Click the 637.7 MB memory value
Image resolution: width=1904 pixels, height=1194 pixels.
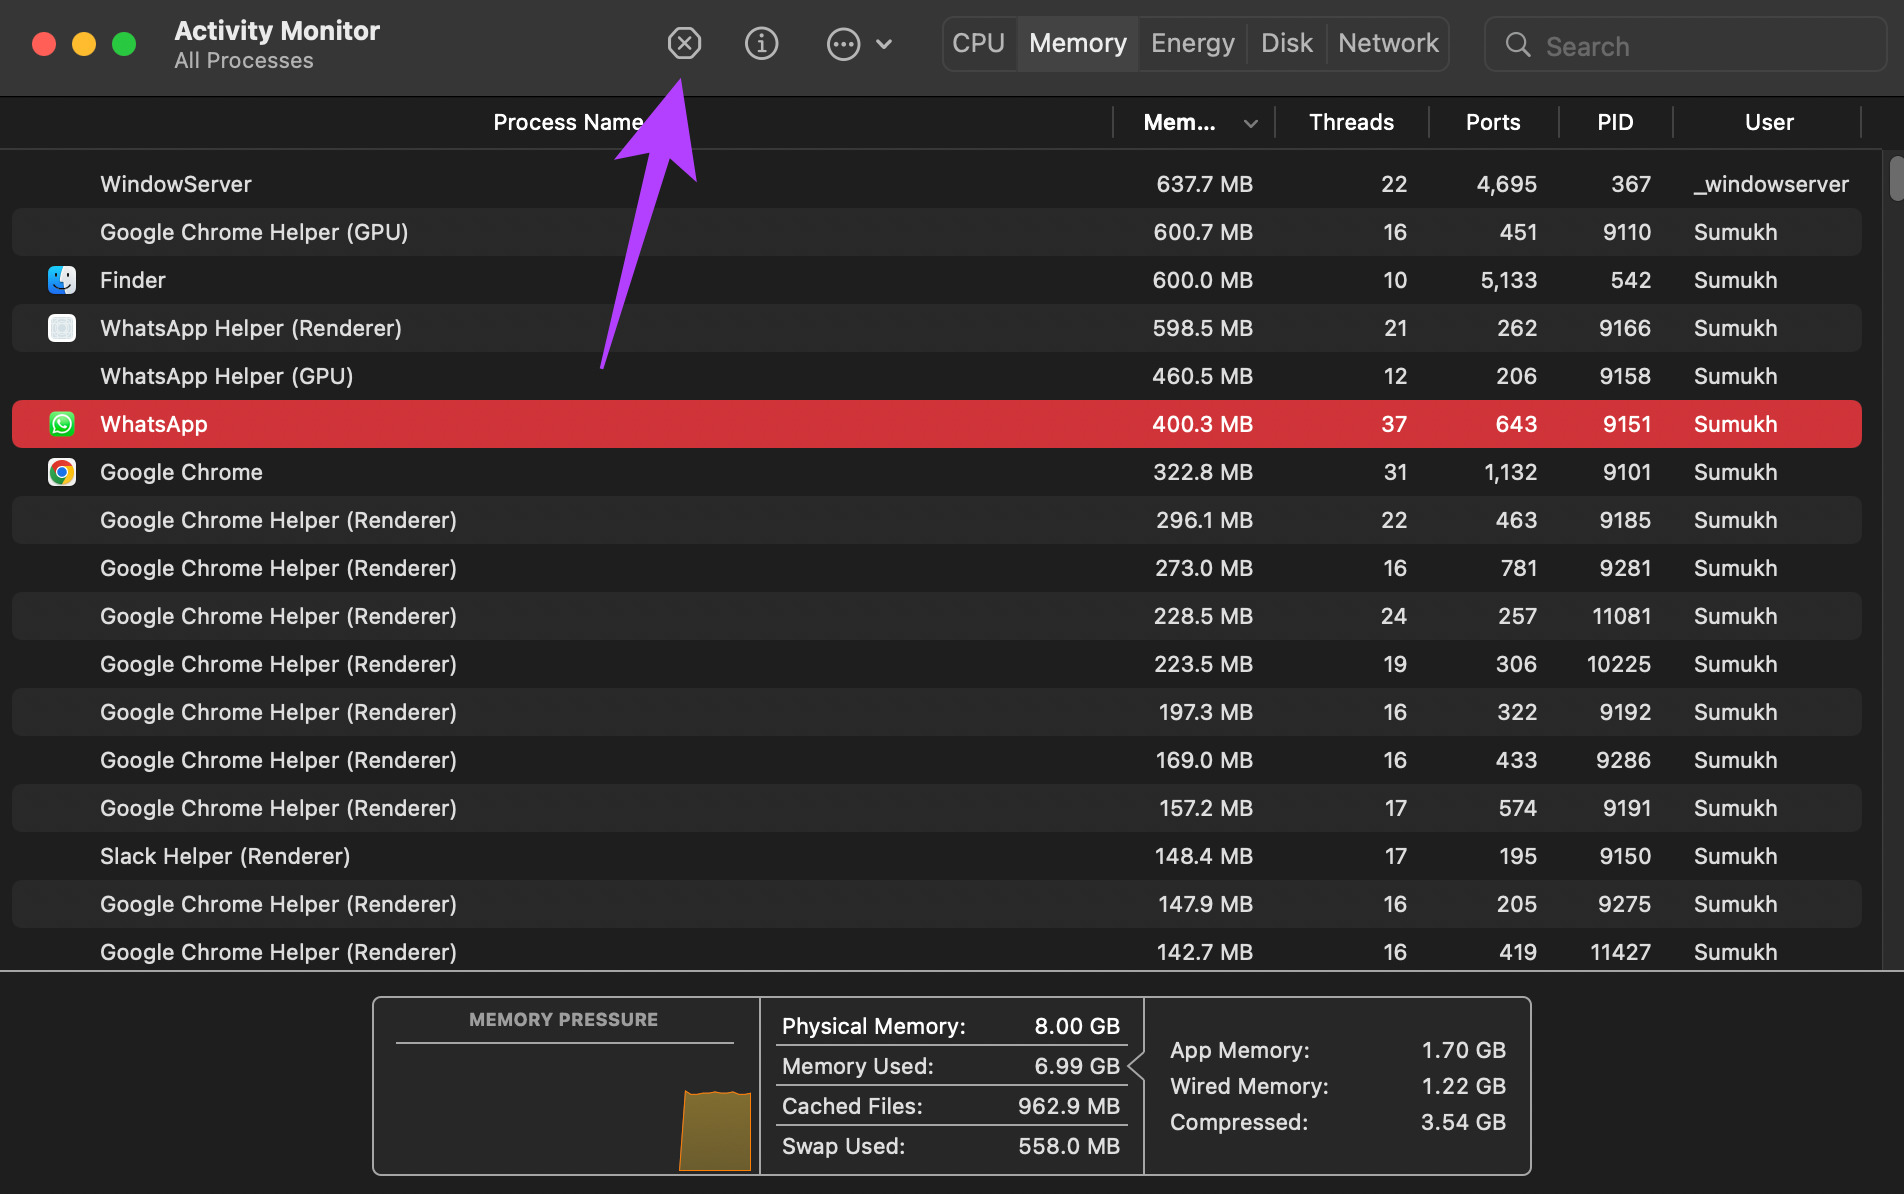pos(1204,184)
